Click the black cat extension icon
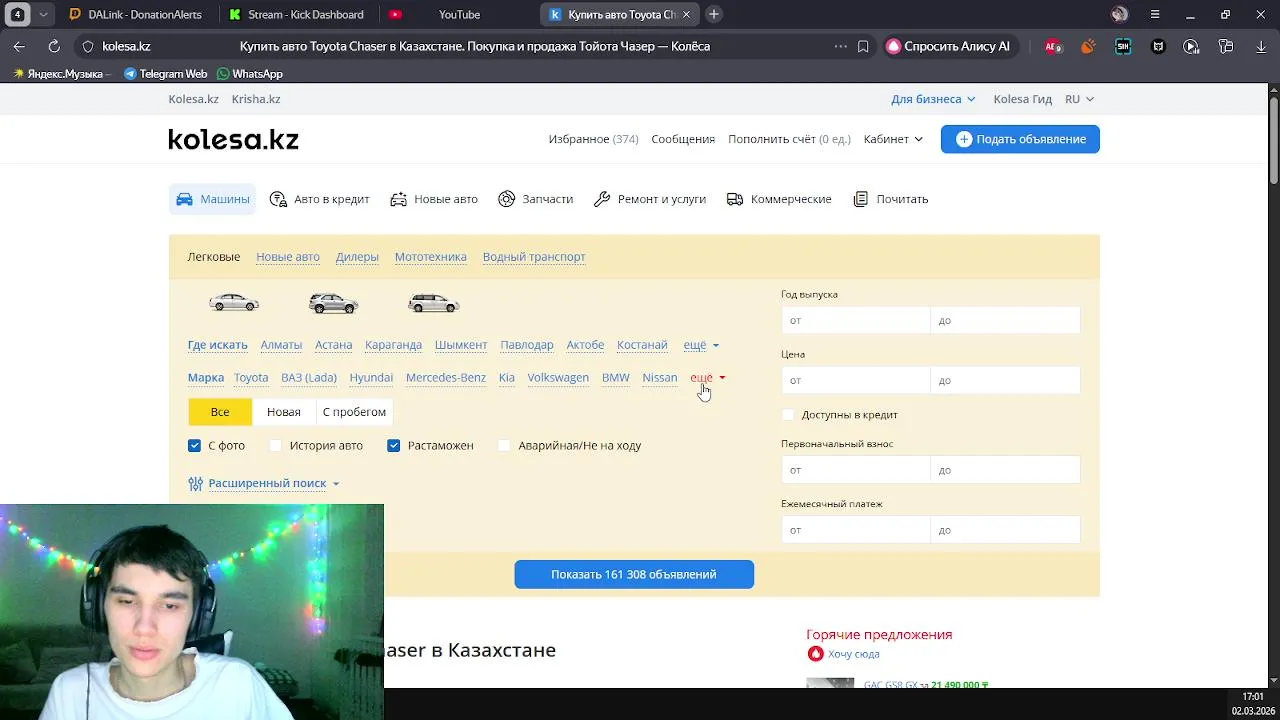 coord(1158,46)
